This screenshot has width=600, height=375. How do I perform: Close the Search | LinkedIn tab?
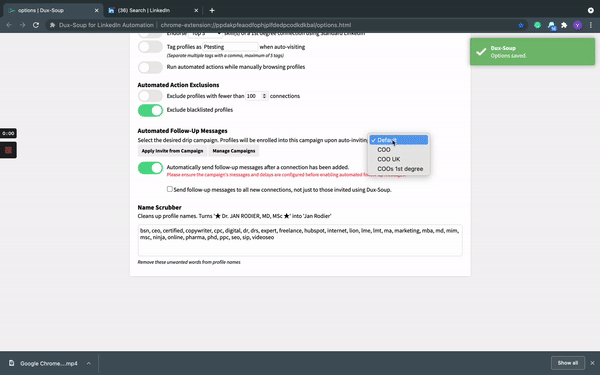coord(196,10)
